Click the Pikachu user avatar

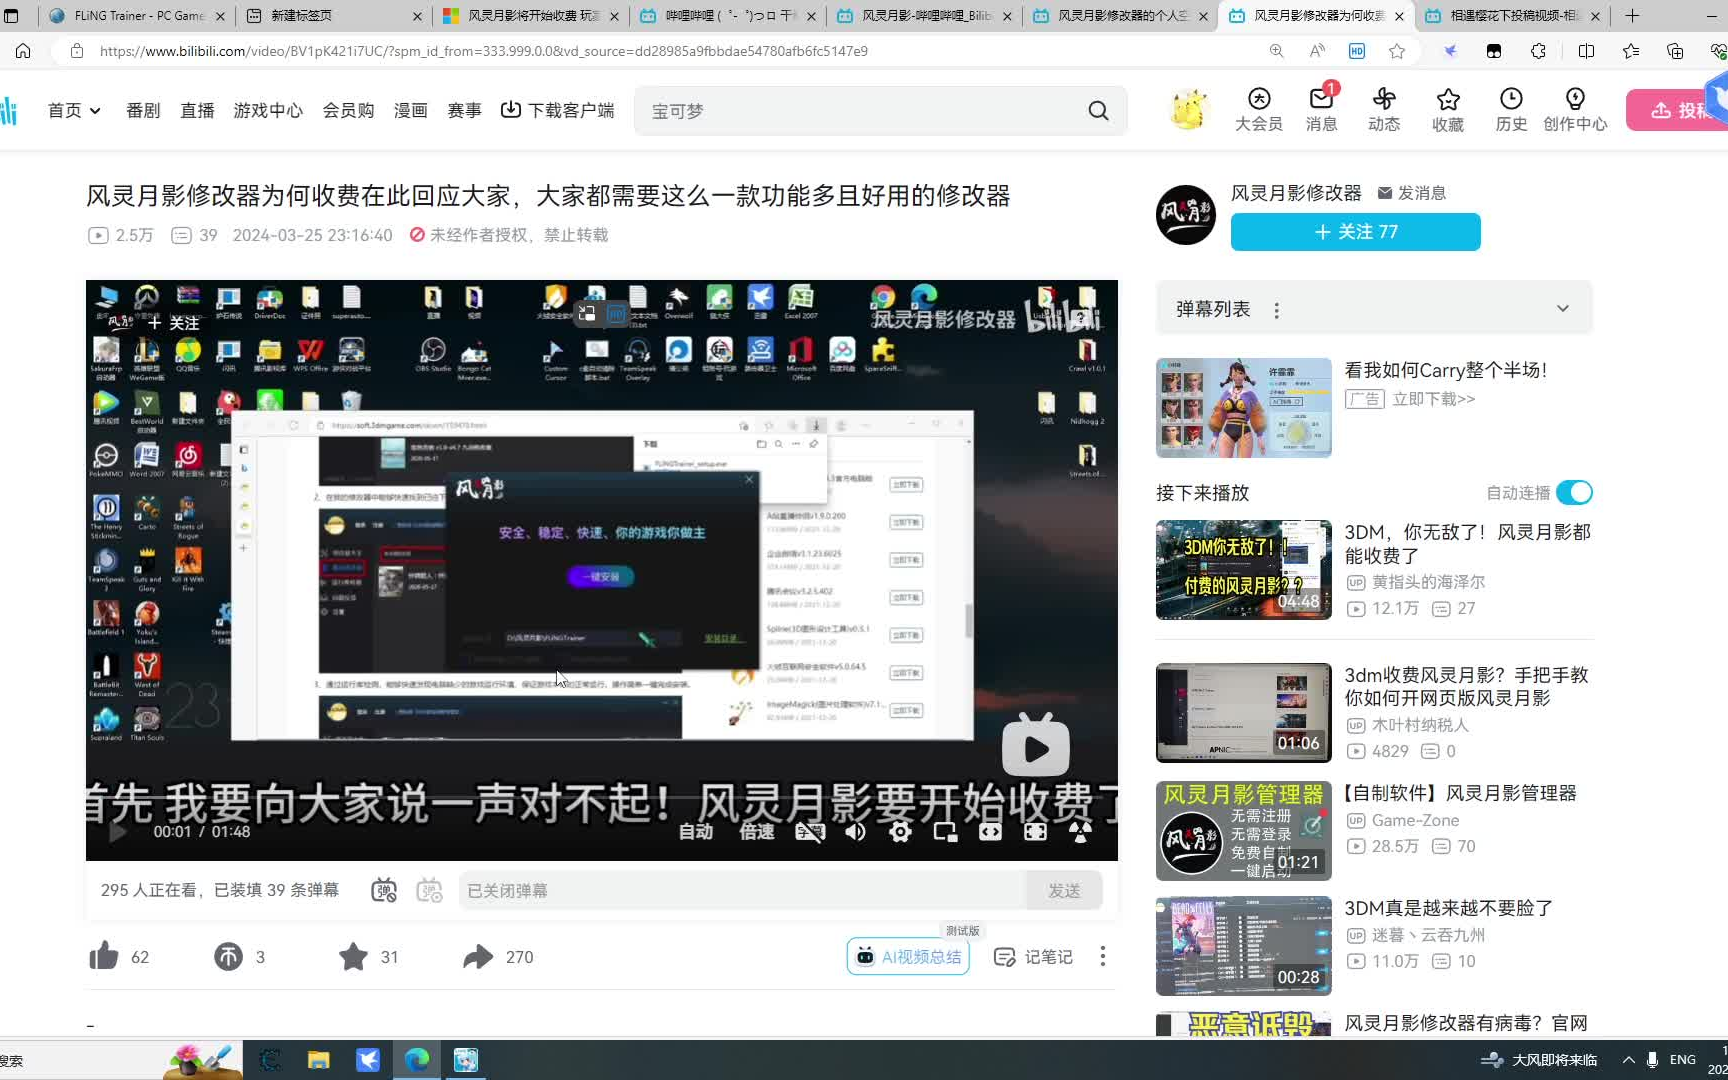pos(1189,110)
